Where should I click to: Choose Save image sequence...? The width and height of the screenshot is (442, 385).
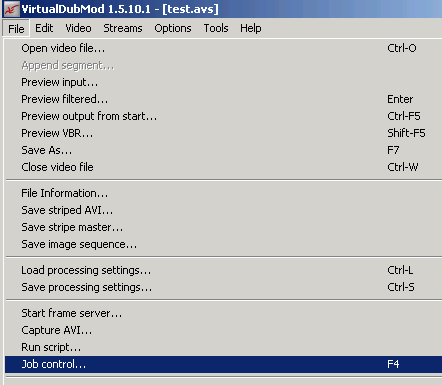223,244
